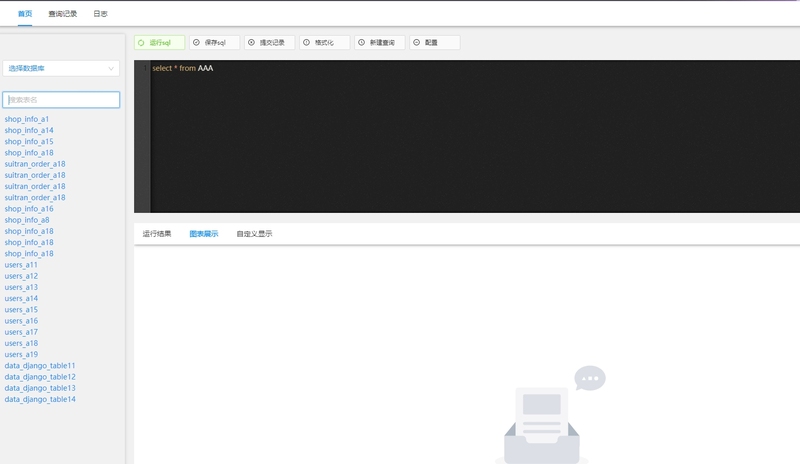Create a new query via 新建查询
This screenshot has width=800, height=464.
coord(380,42)
